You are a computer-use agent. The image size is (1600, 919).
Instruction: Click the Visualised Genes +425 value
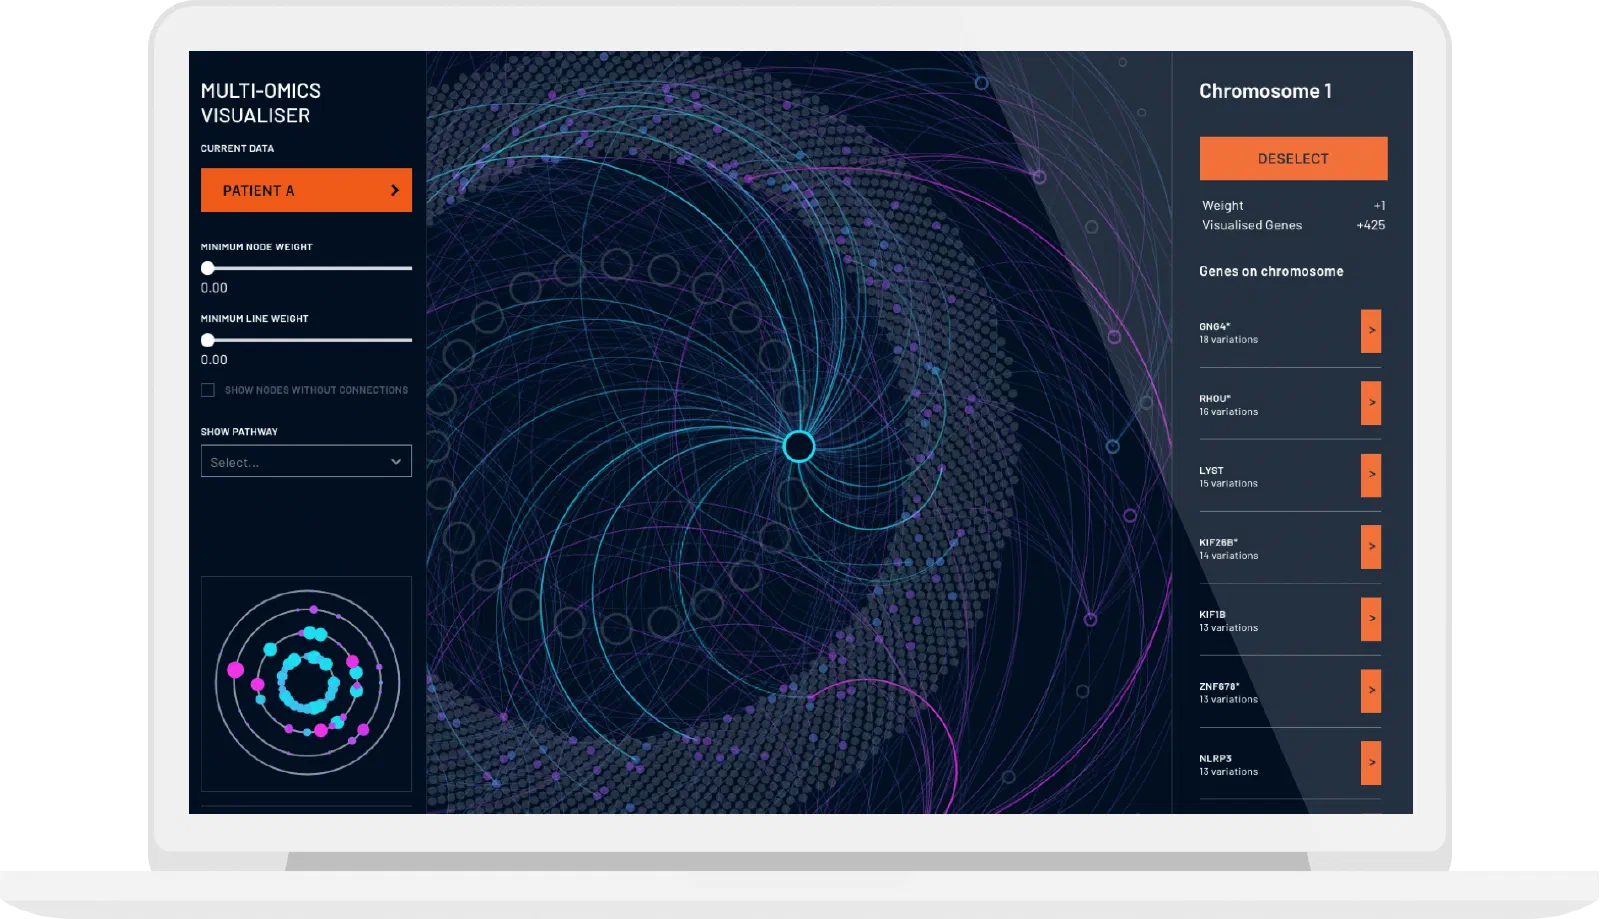[x=1370, y=225]
